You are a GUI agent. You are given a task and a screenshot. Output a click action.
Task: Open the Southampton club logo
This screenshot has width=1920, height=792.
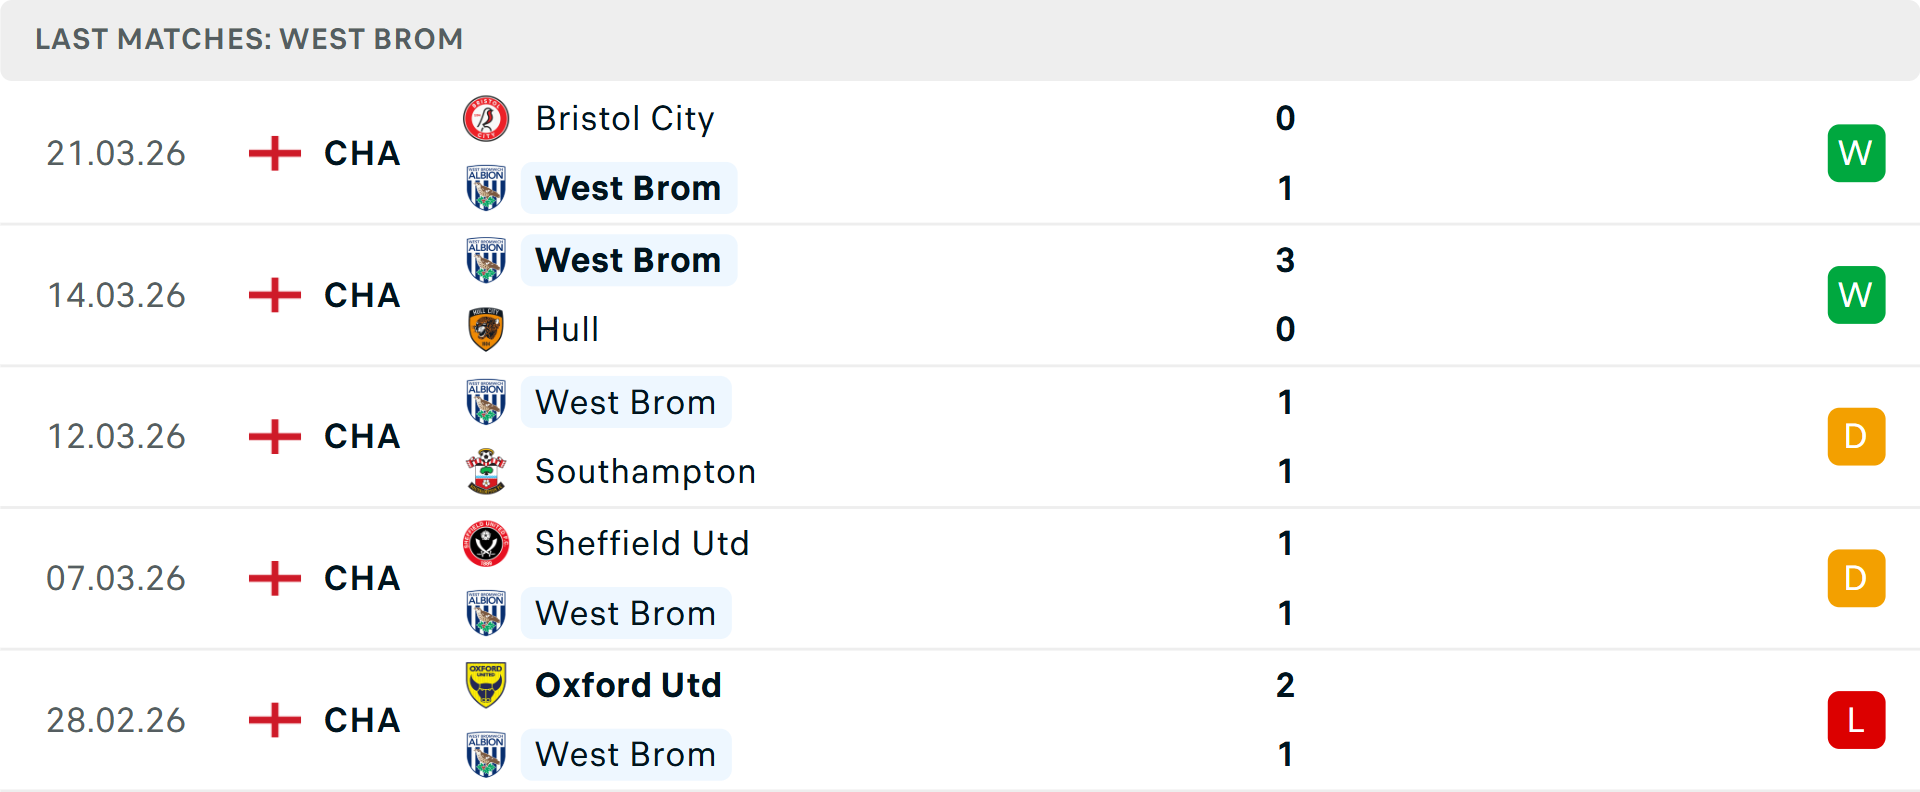[x=485, y=470]
